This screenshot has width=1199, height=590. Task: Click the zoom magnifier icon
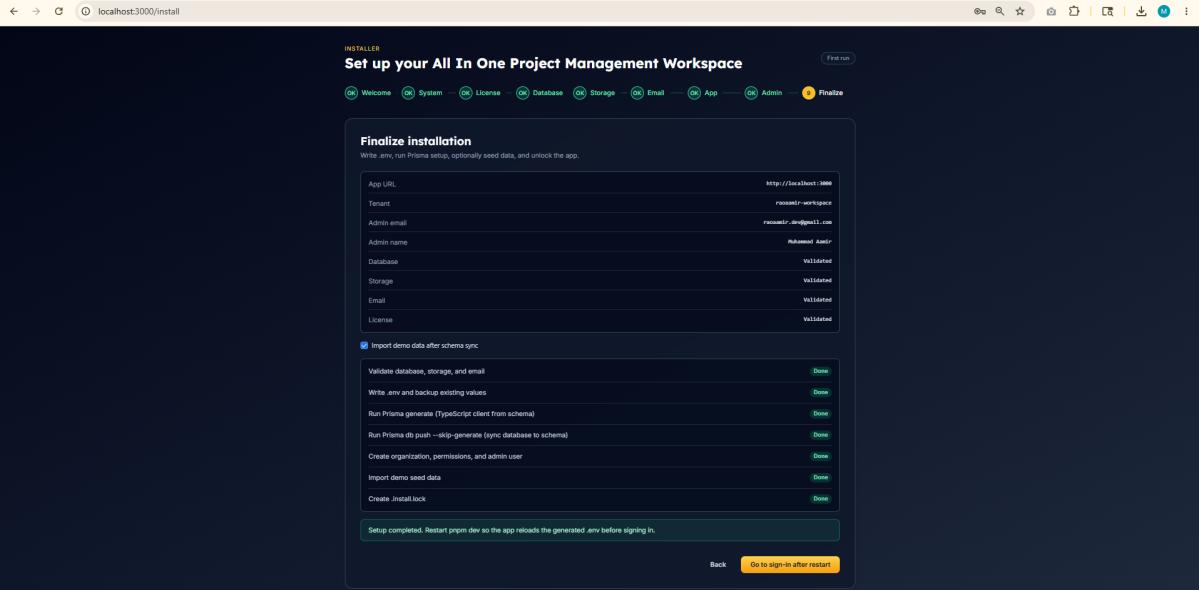point(999,11)
